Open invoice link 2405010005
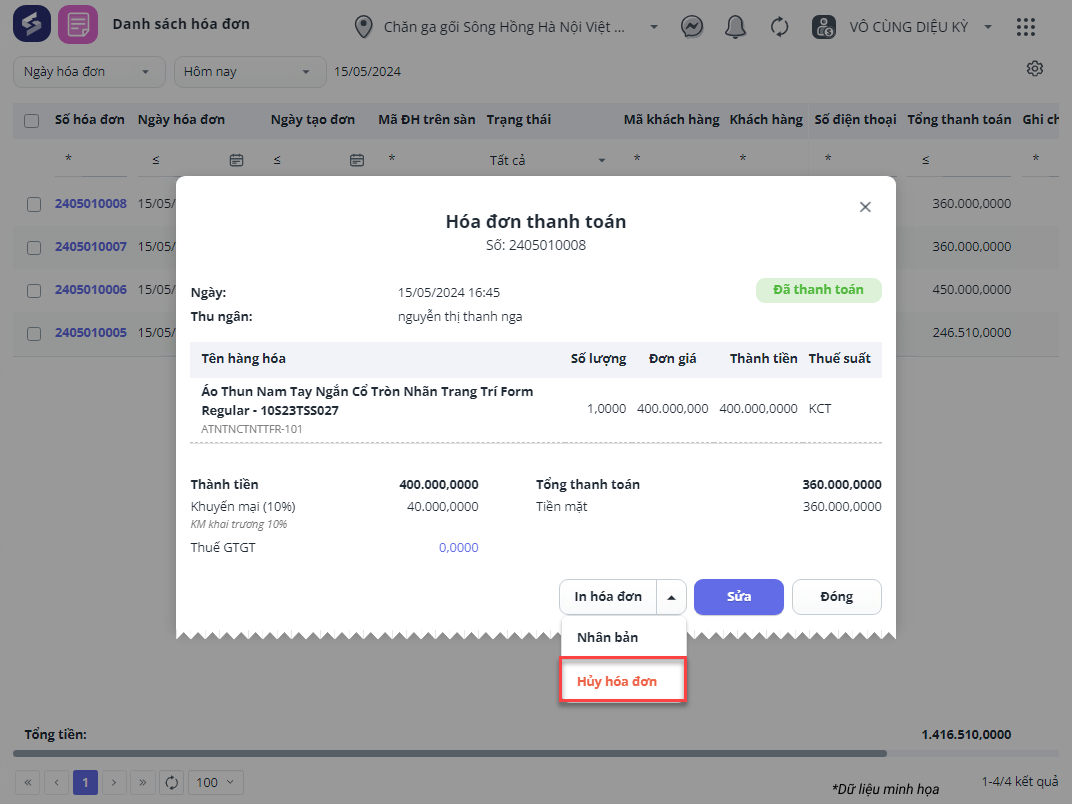 coord(91,333)
